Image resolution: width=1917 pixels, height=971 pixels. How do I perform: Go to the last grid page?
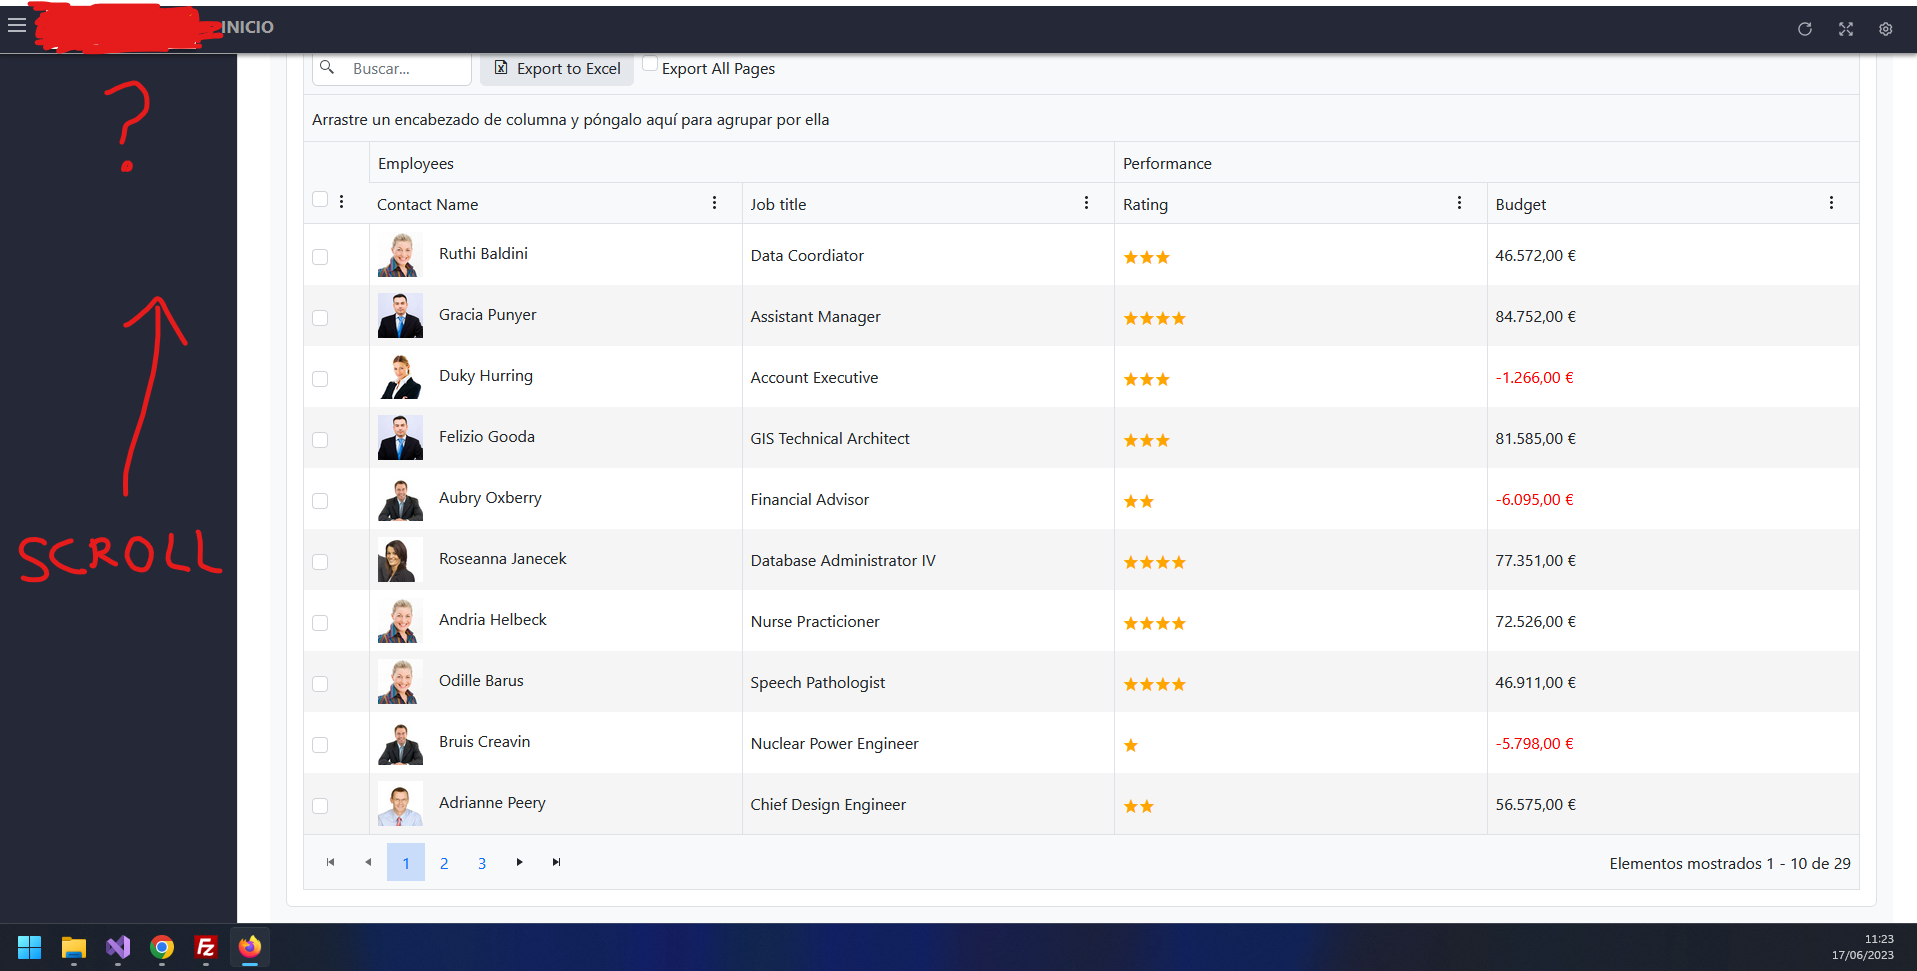coord(557,862)
